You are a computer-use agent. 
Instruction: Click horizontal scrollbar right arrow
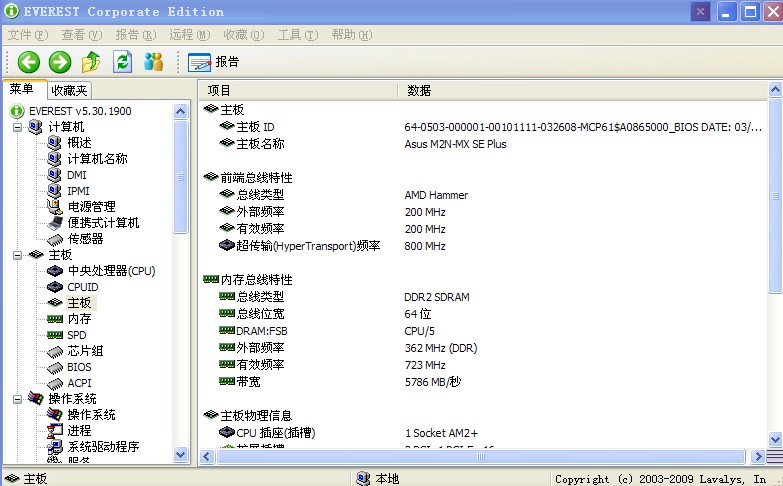click(x=758, y=456)
